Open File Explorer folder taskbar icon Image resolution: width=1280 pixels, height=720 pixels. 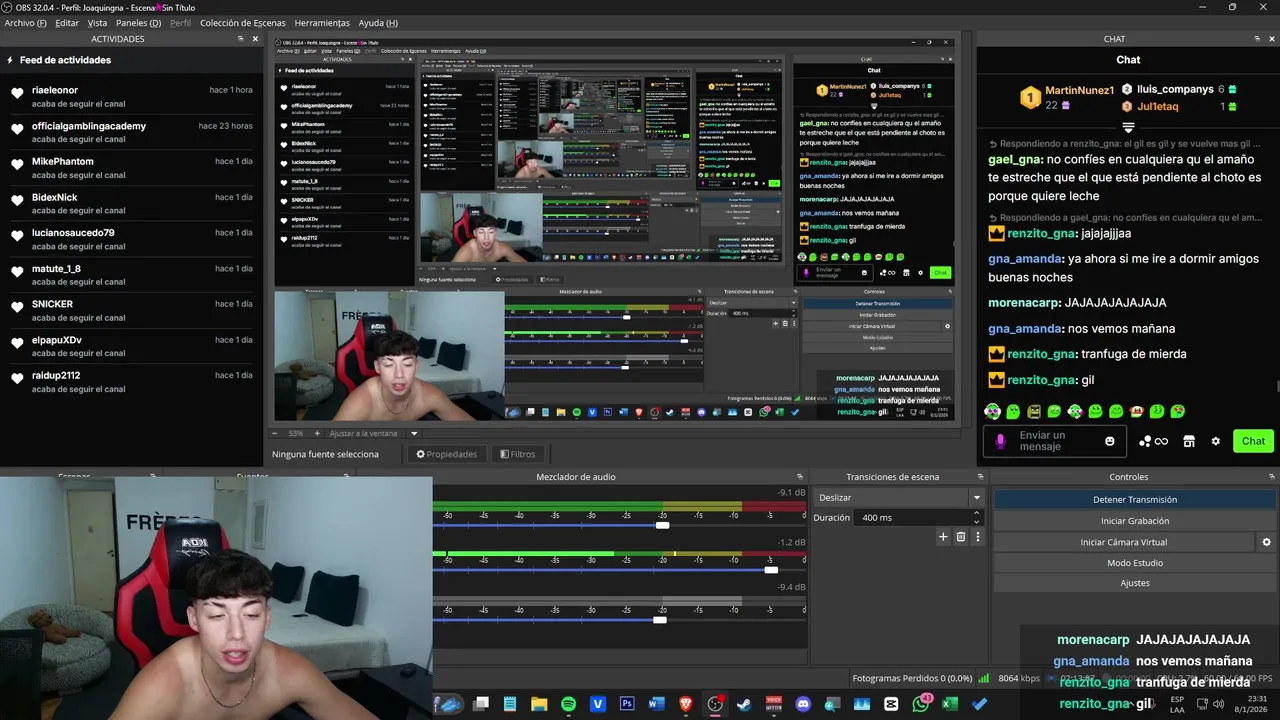coord(539,704)
